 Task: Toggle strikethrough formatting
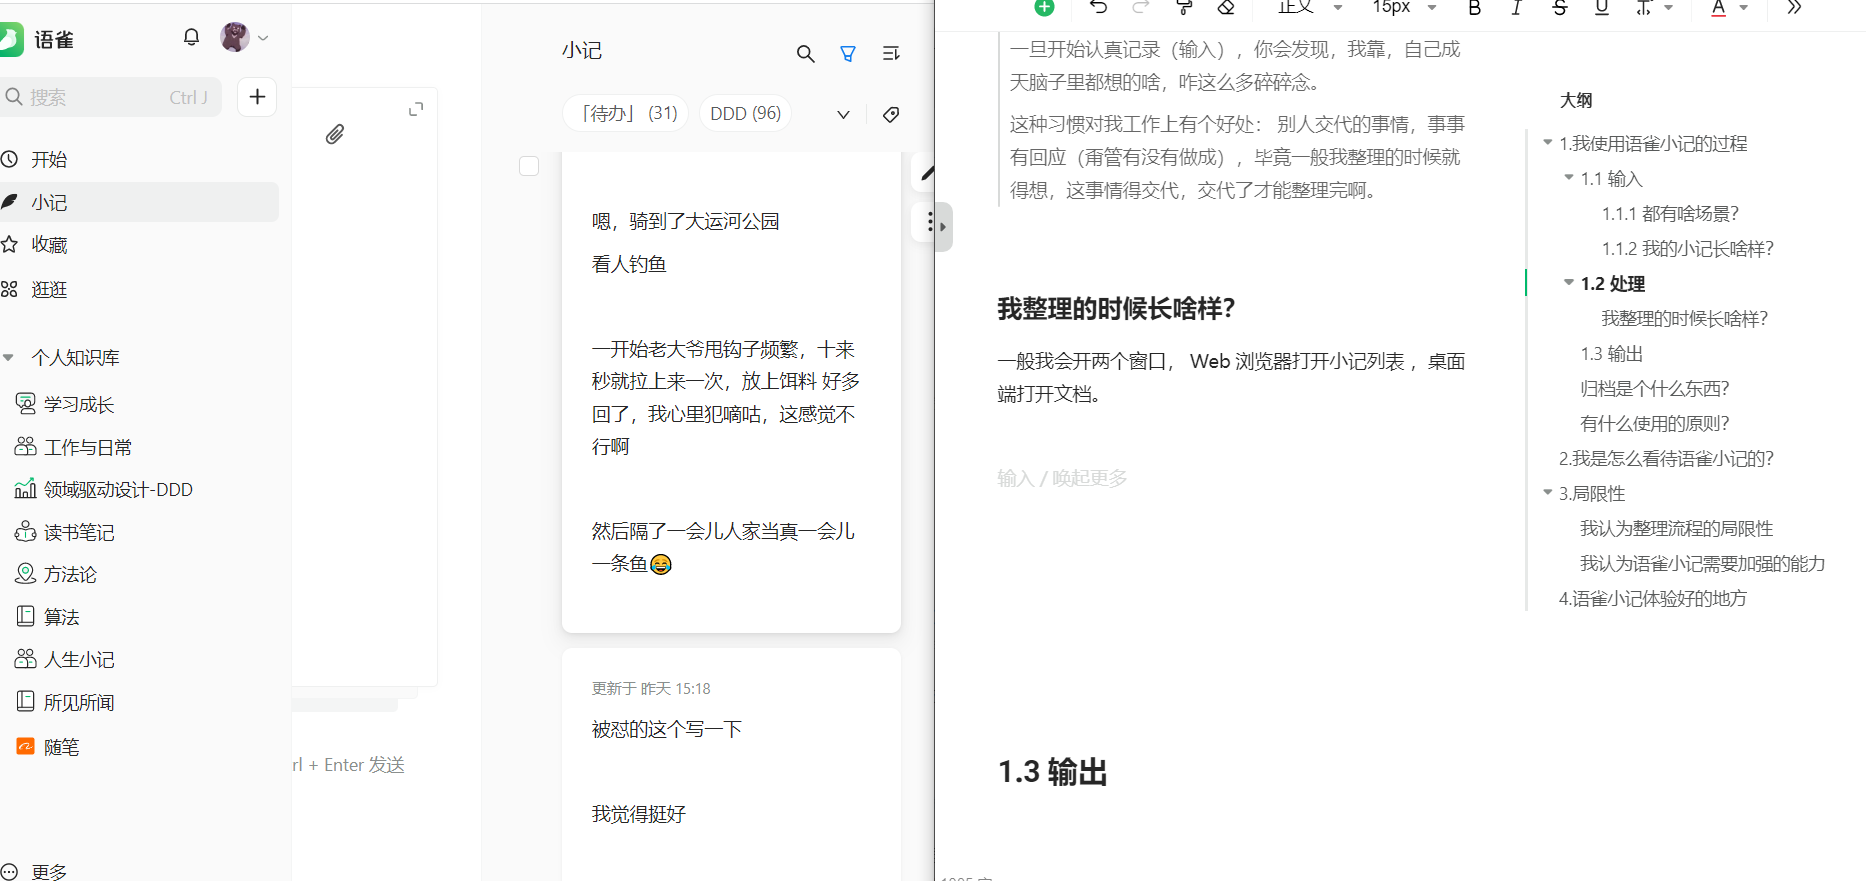pos(1559,8)
